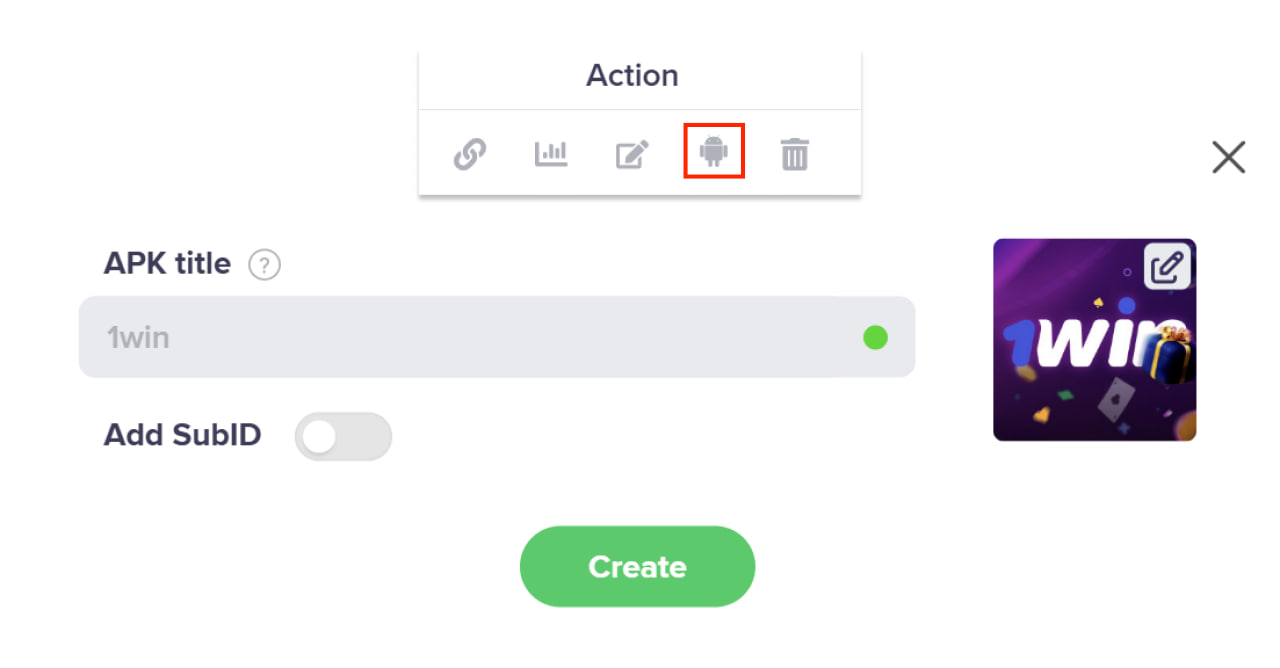The height and width of the screenshot is (668, 1280).
Task: Click the gift box in the thumbnail
Action: tap(1172, 355)
